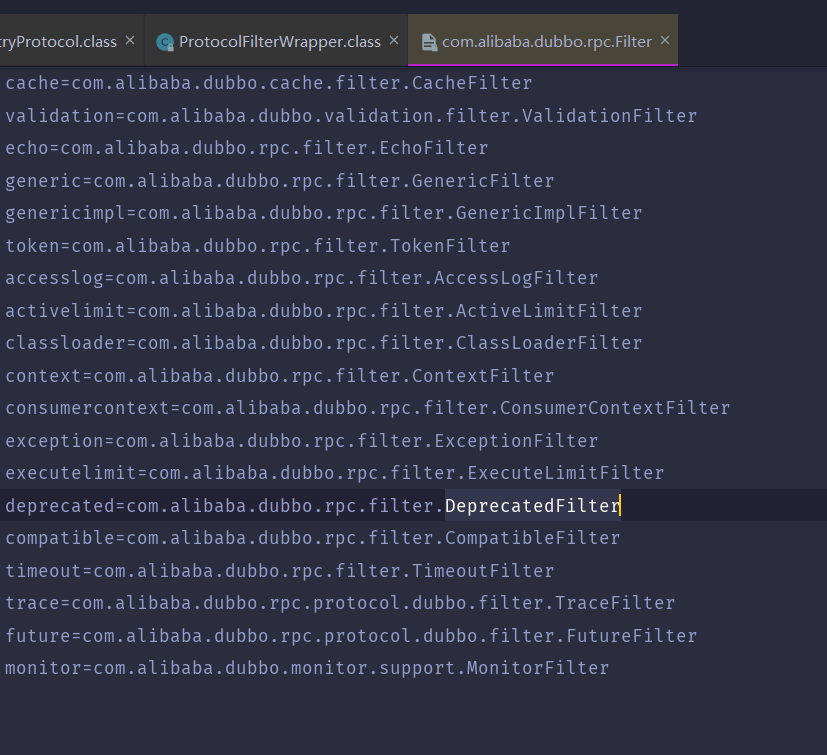Close the ProtocolFilterWrapper.class tab

[x=394, y=41]
